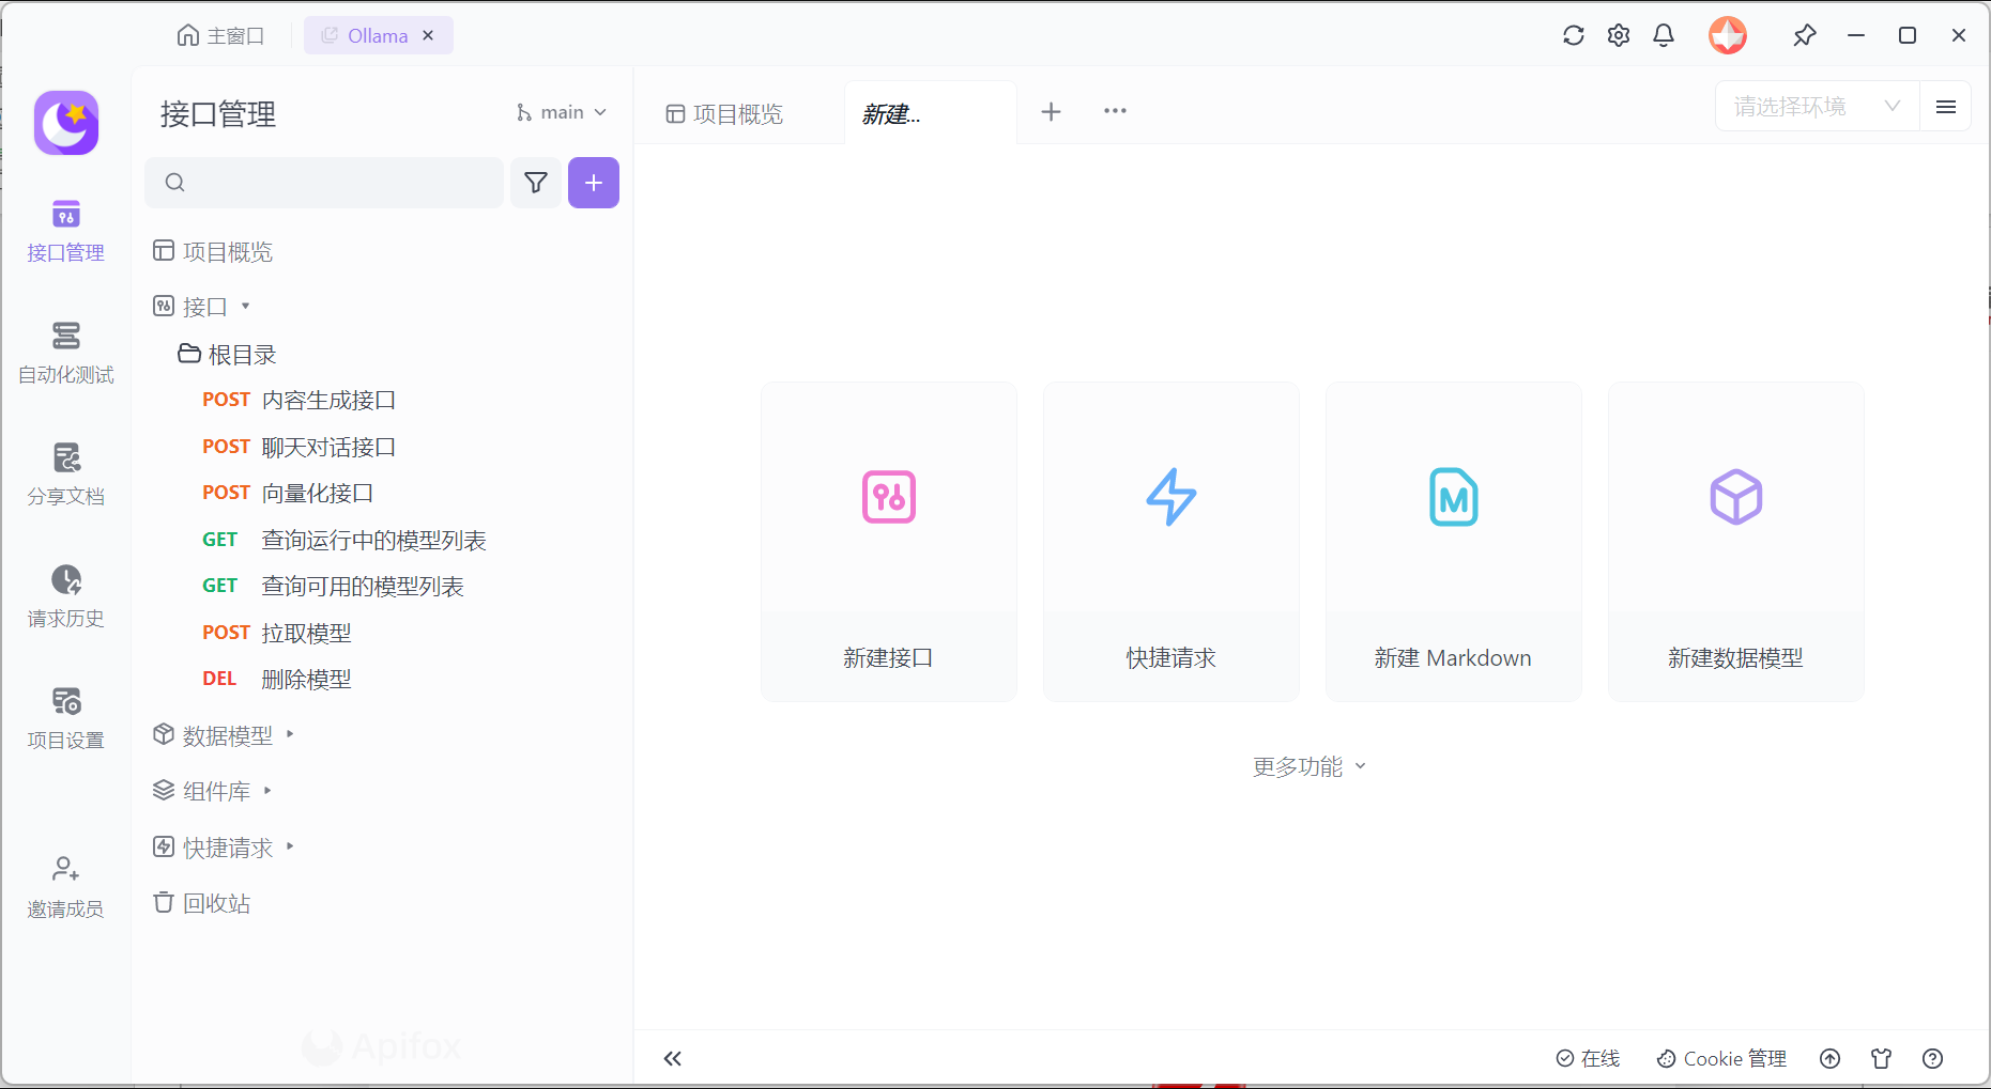Viewport: 1991px width, 1089px height.
Task: Open DEL 删除模型
Action: tap(277, 679)
